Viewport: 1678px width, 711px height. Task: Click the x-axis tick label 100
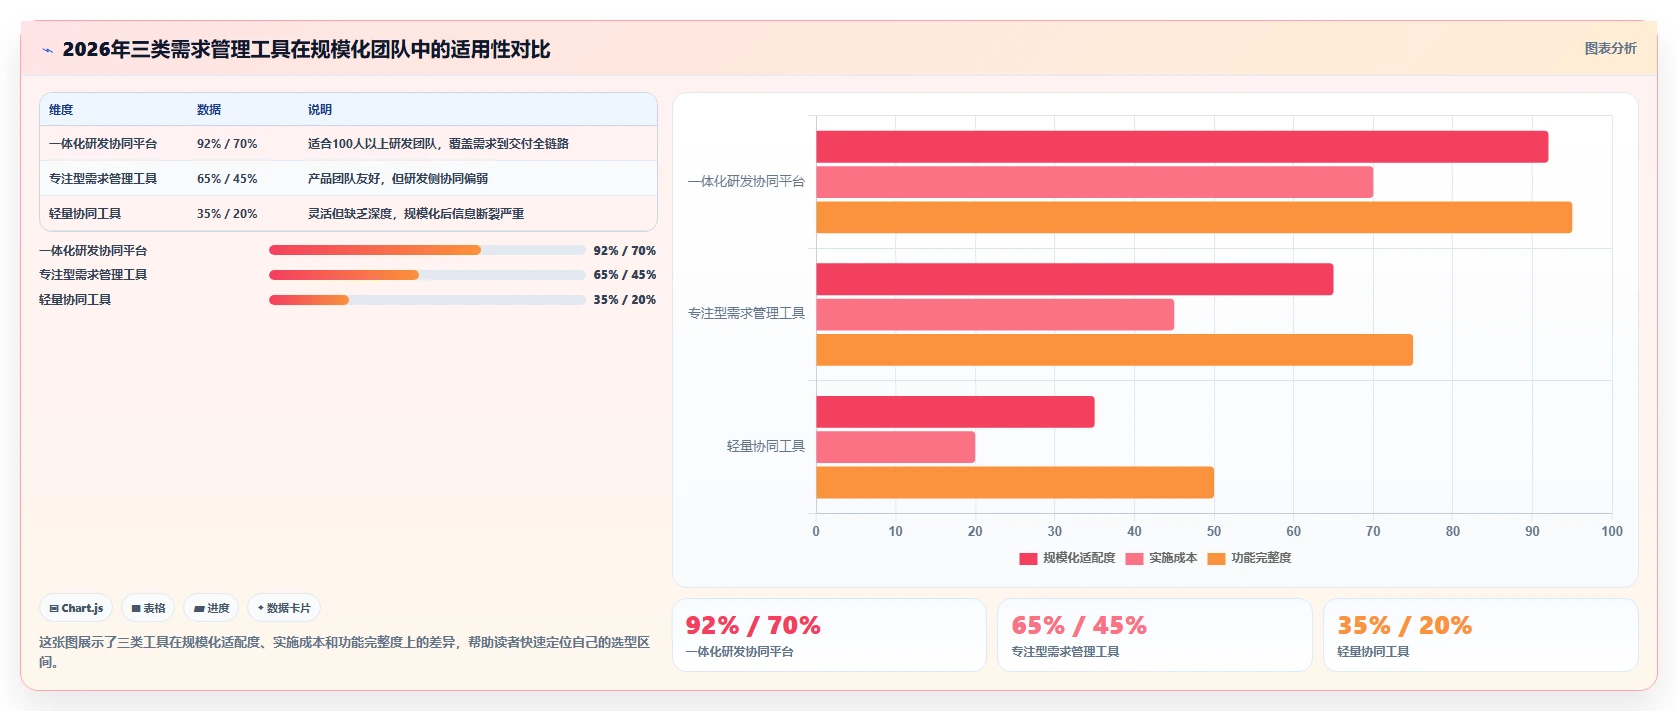click(1612, 532)
